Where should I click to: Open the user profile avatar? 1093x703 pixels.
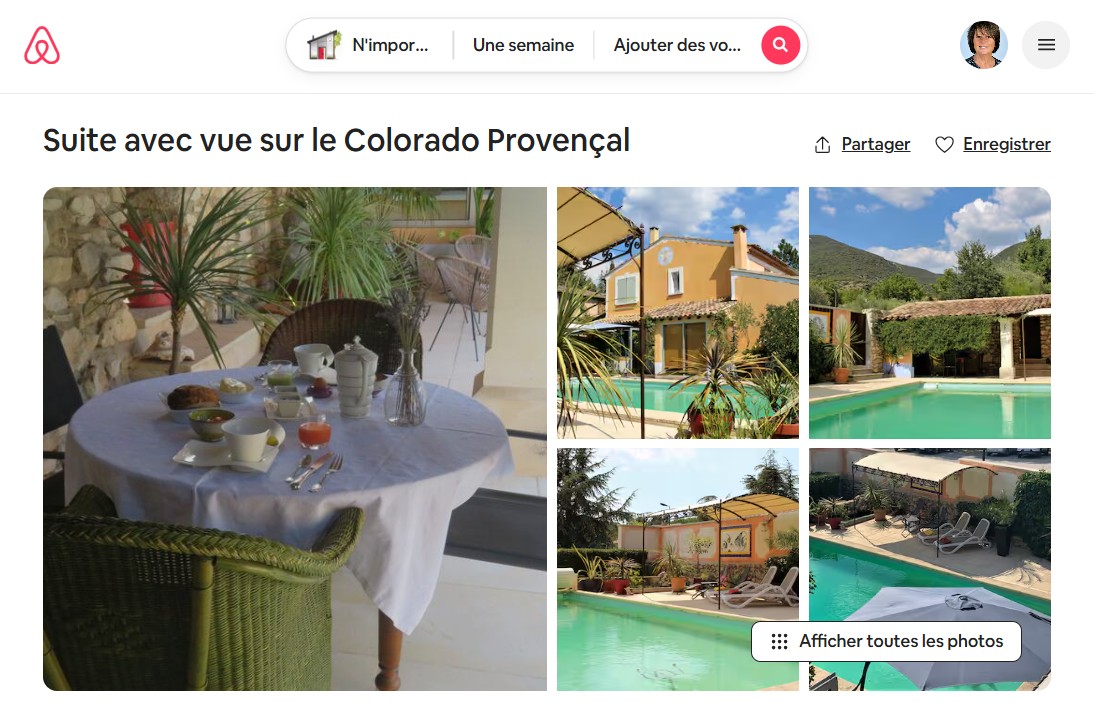[x=984, y=45]
